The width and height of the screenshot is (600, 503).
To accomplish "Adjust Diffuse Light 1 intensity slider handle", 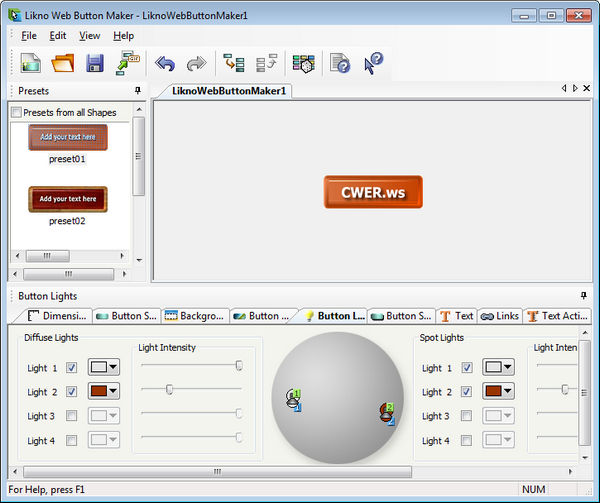I will point(239,365).
